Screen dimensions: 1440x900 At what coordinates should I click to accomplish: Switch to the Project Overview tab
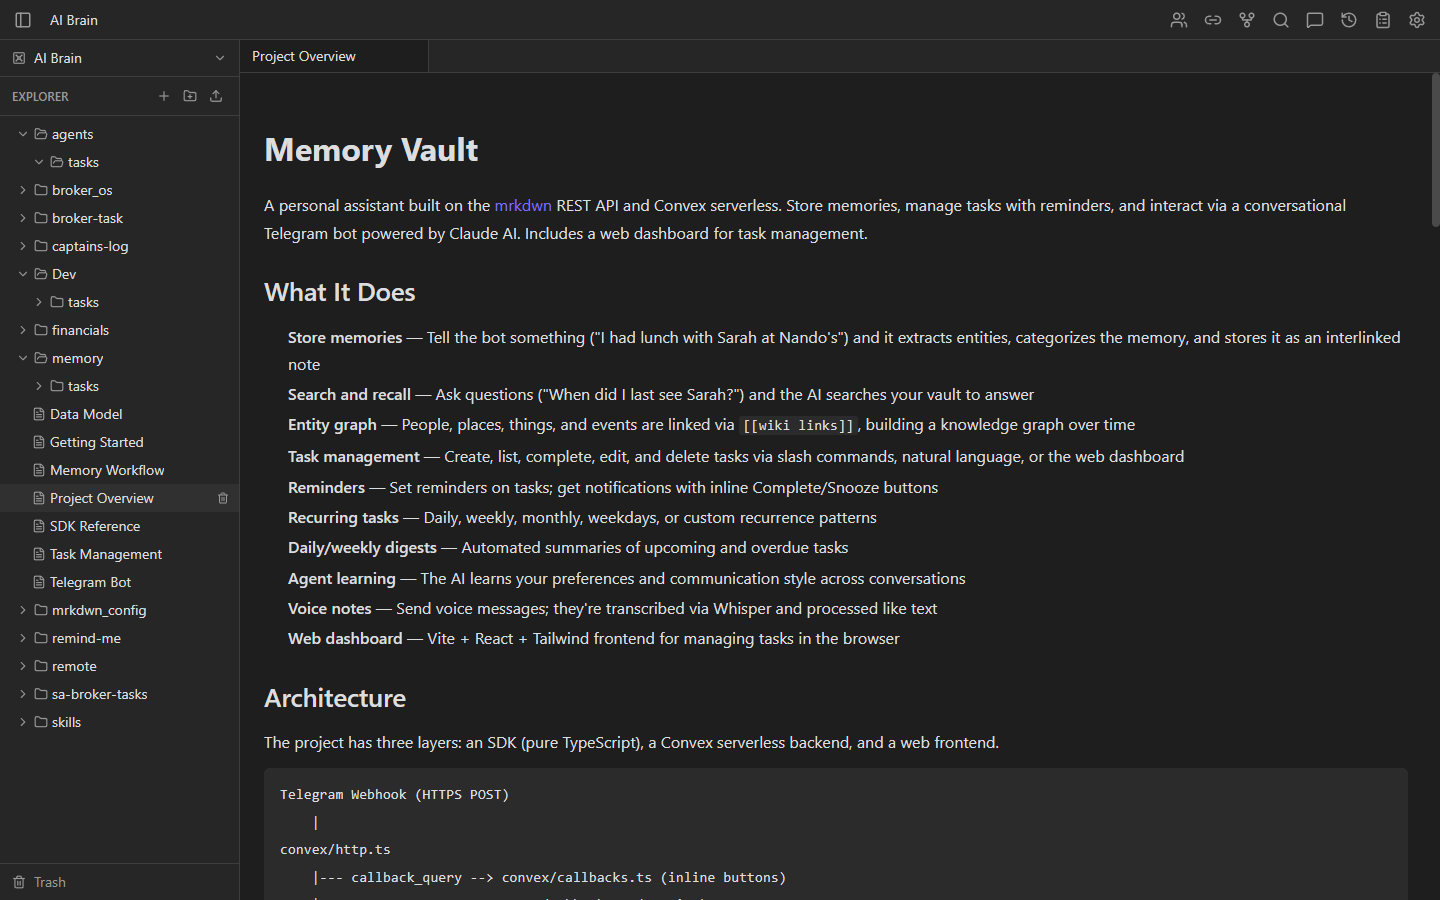[x=303, y=56]
